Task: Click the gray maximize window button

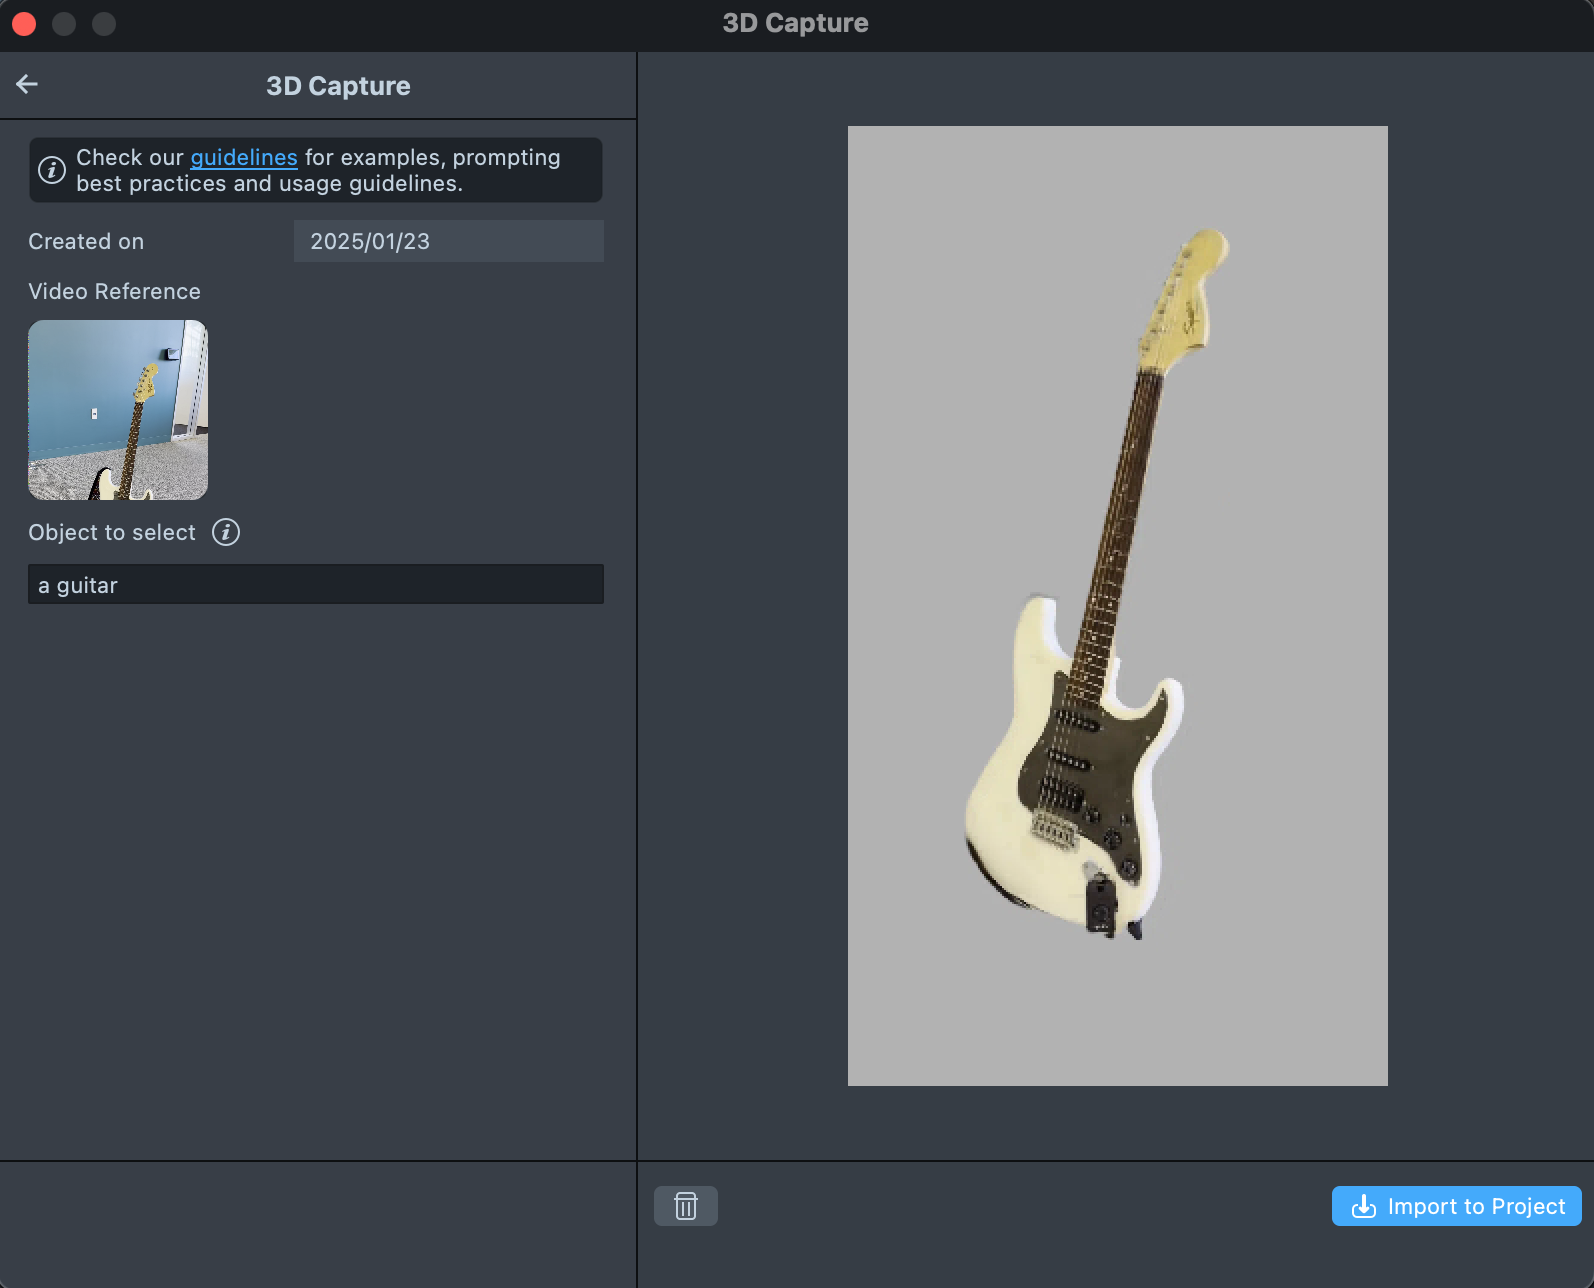Action: [104, 24]
